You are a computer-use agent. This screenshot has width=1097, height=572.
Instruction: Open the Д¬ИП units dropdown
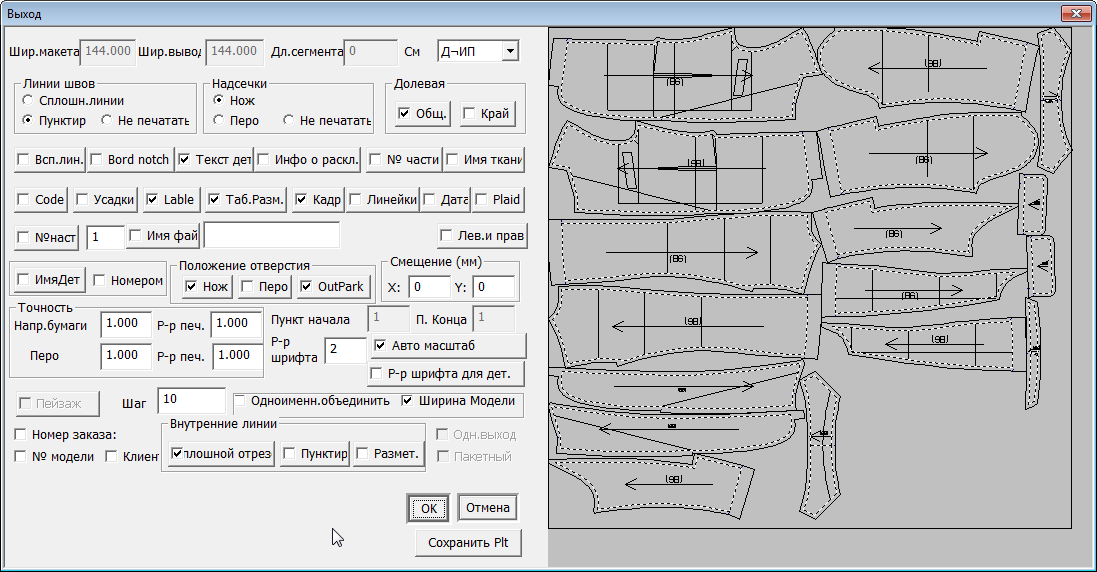pos(510,51)
